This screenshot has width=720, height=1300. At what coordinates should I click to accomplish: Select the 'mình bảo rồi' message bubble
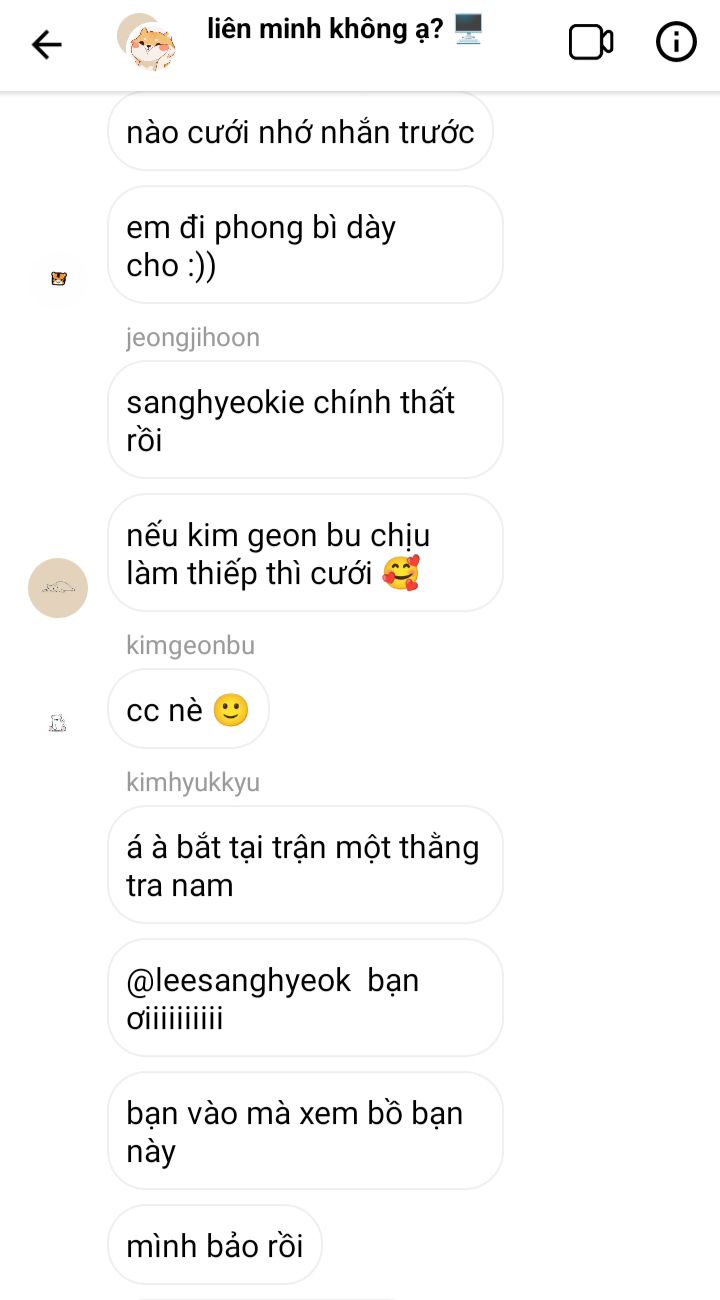(x=215, y=1245)
